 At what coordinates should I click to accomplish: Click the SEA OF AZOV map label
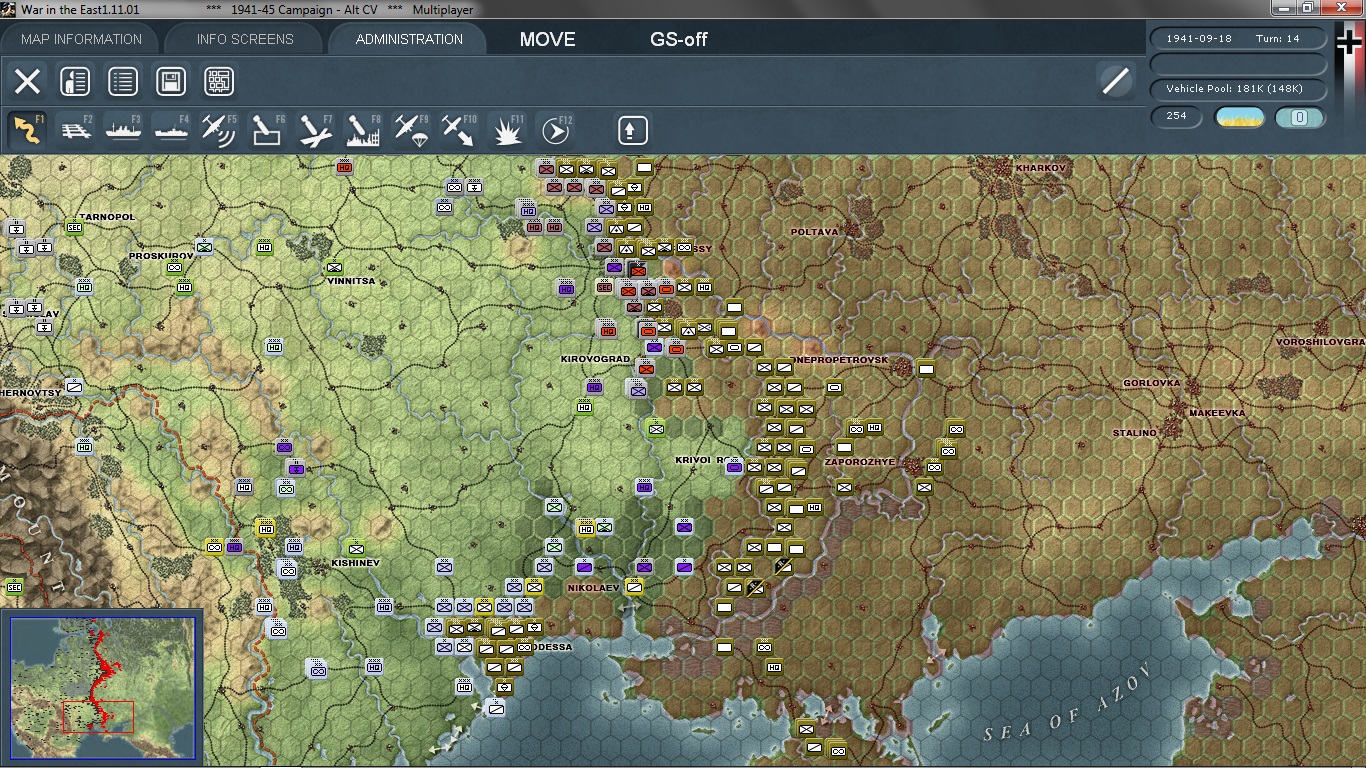1067,703
